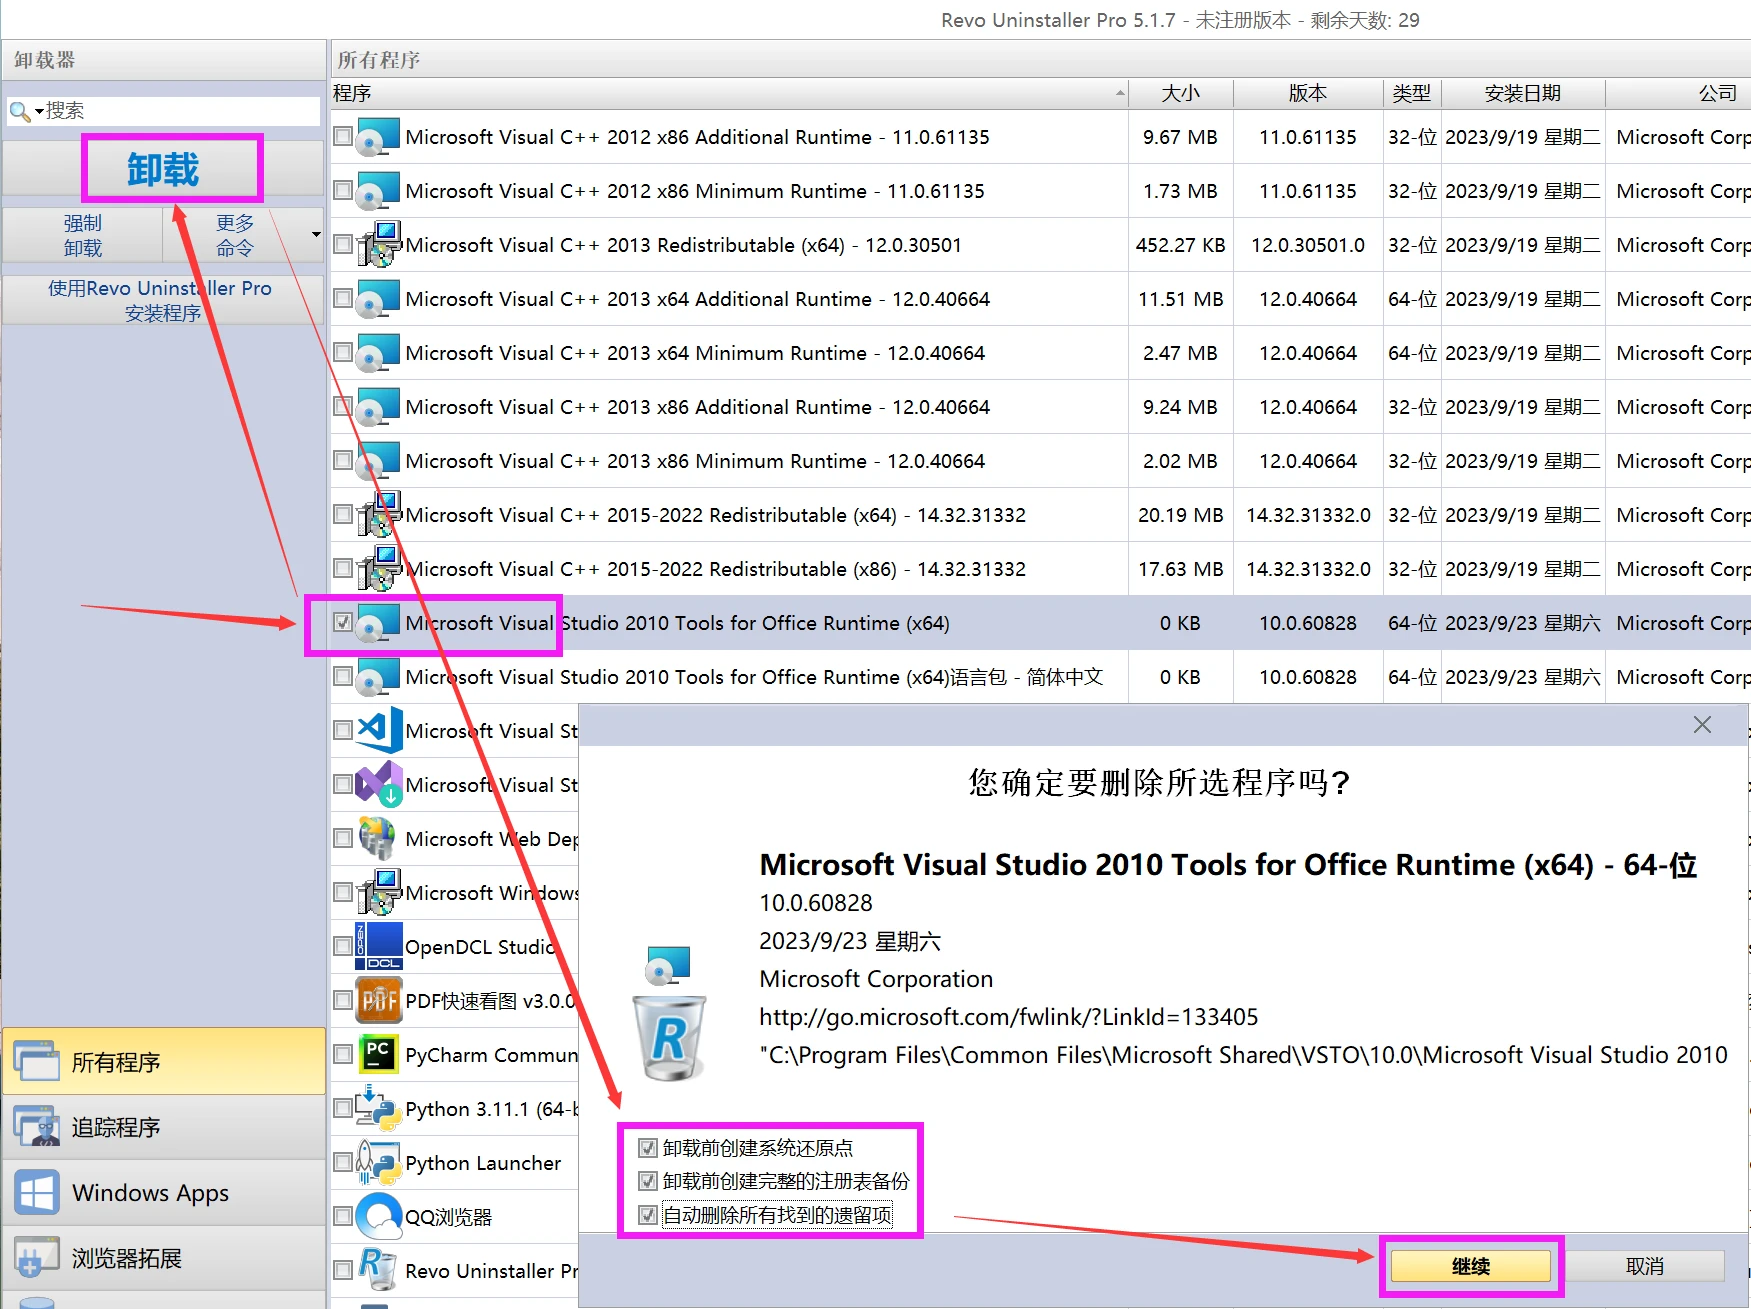The width and height of the screenshot is (1751, 1309).
Task: Click 取消 in the confirmation dialog
Action: [1645, 1266]
